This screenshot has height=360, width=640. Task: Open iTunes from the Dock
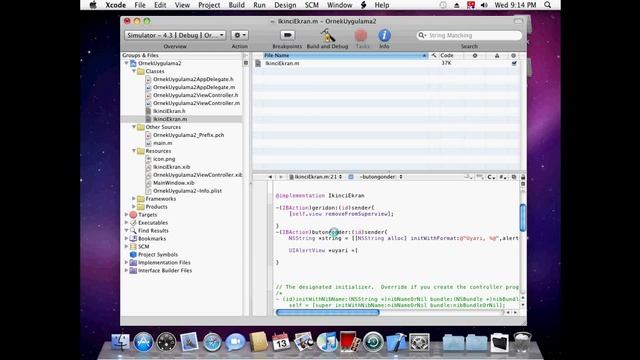tap(327, 342)
